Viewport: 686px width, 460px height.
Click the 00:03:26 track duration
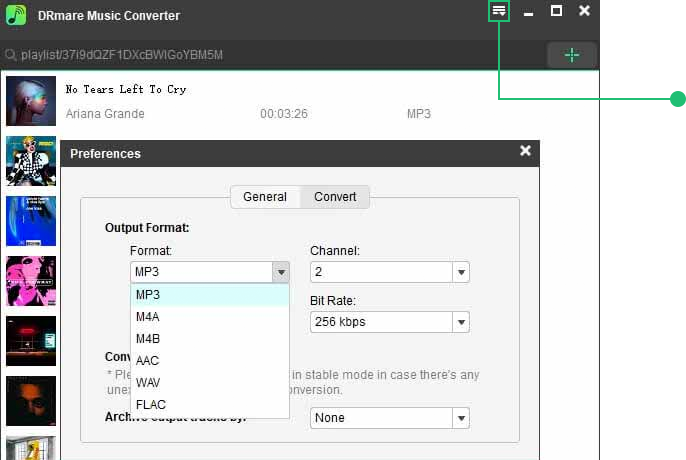point(284,114)
